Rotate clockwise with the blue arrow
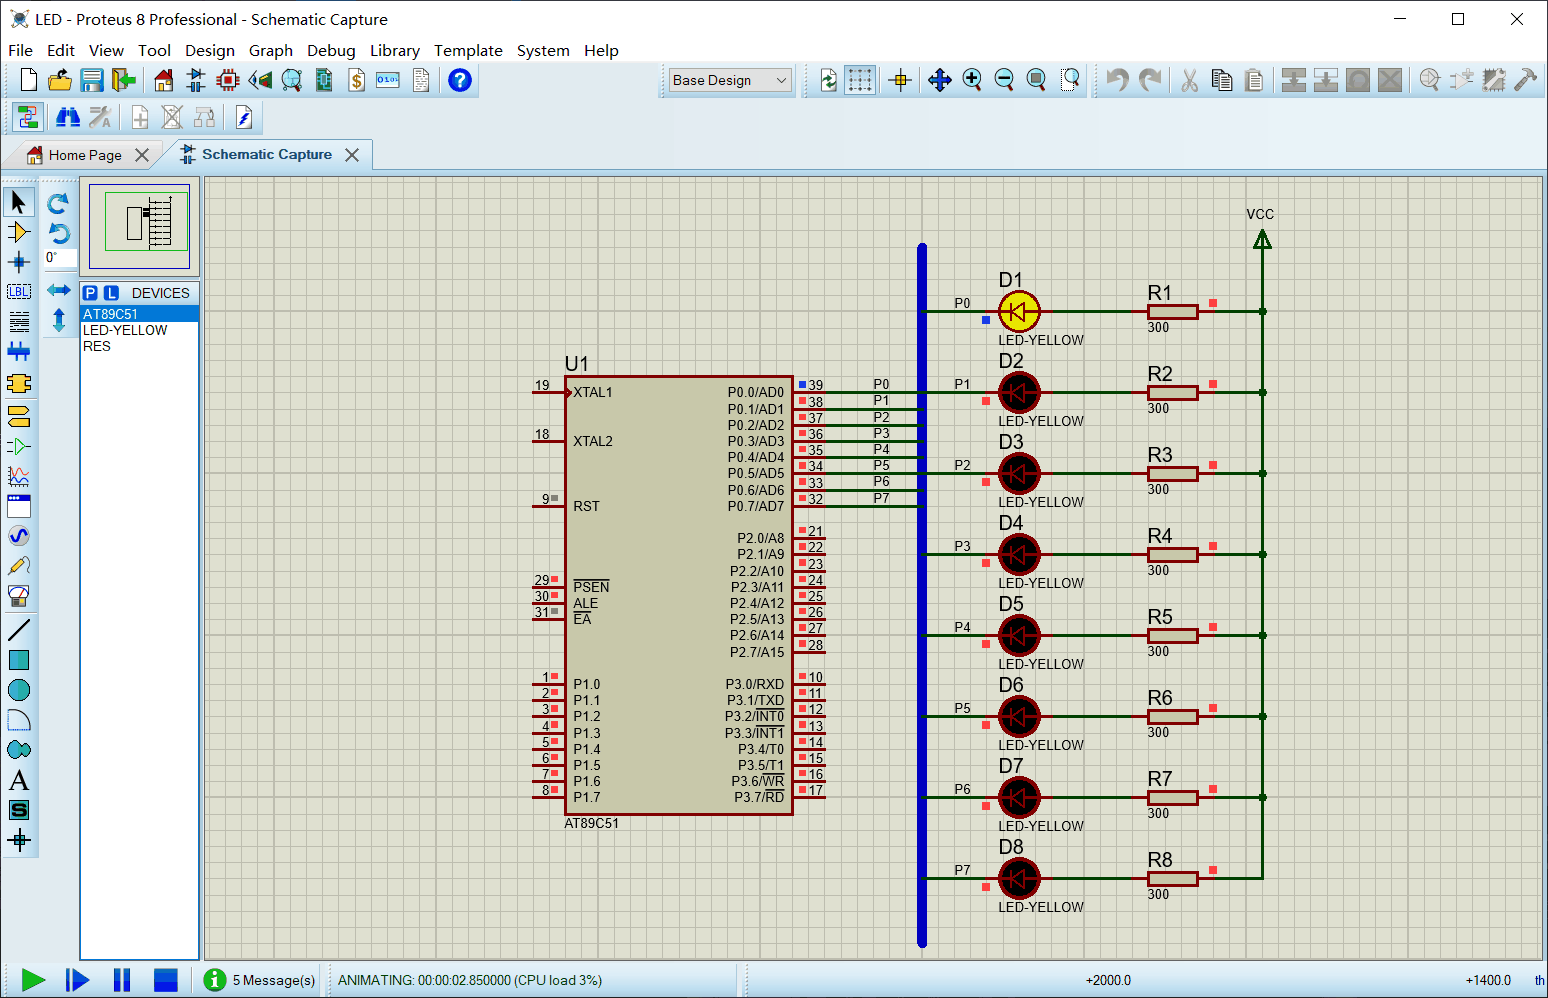 click(x=58, y=203)
